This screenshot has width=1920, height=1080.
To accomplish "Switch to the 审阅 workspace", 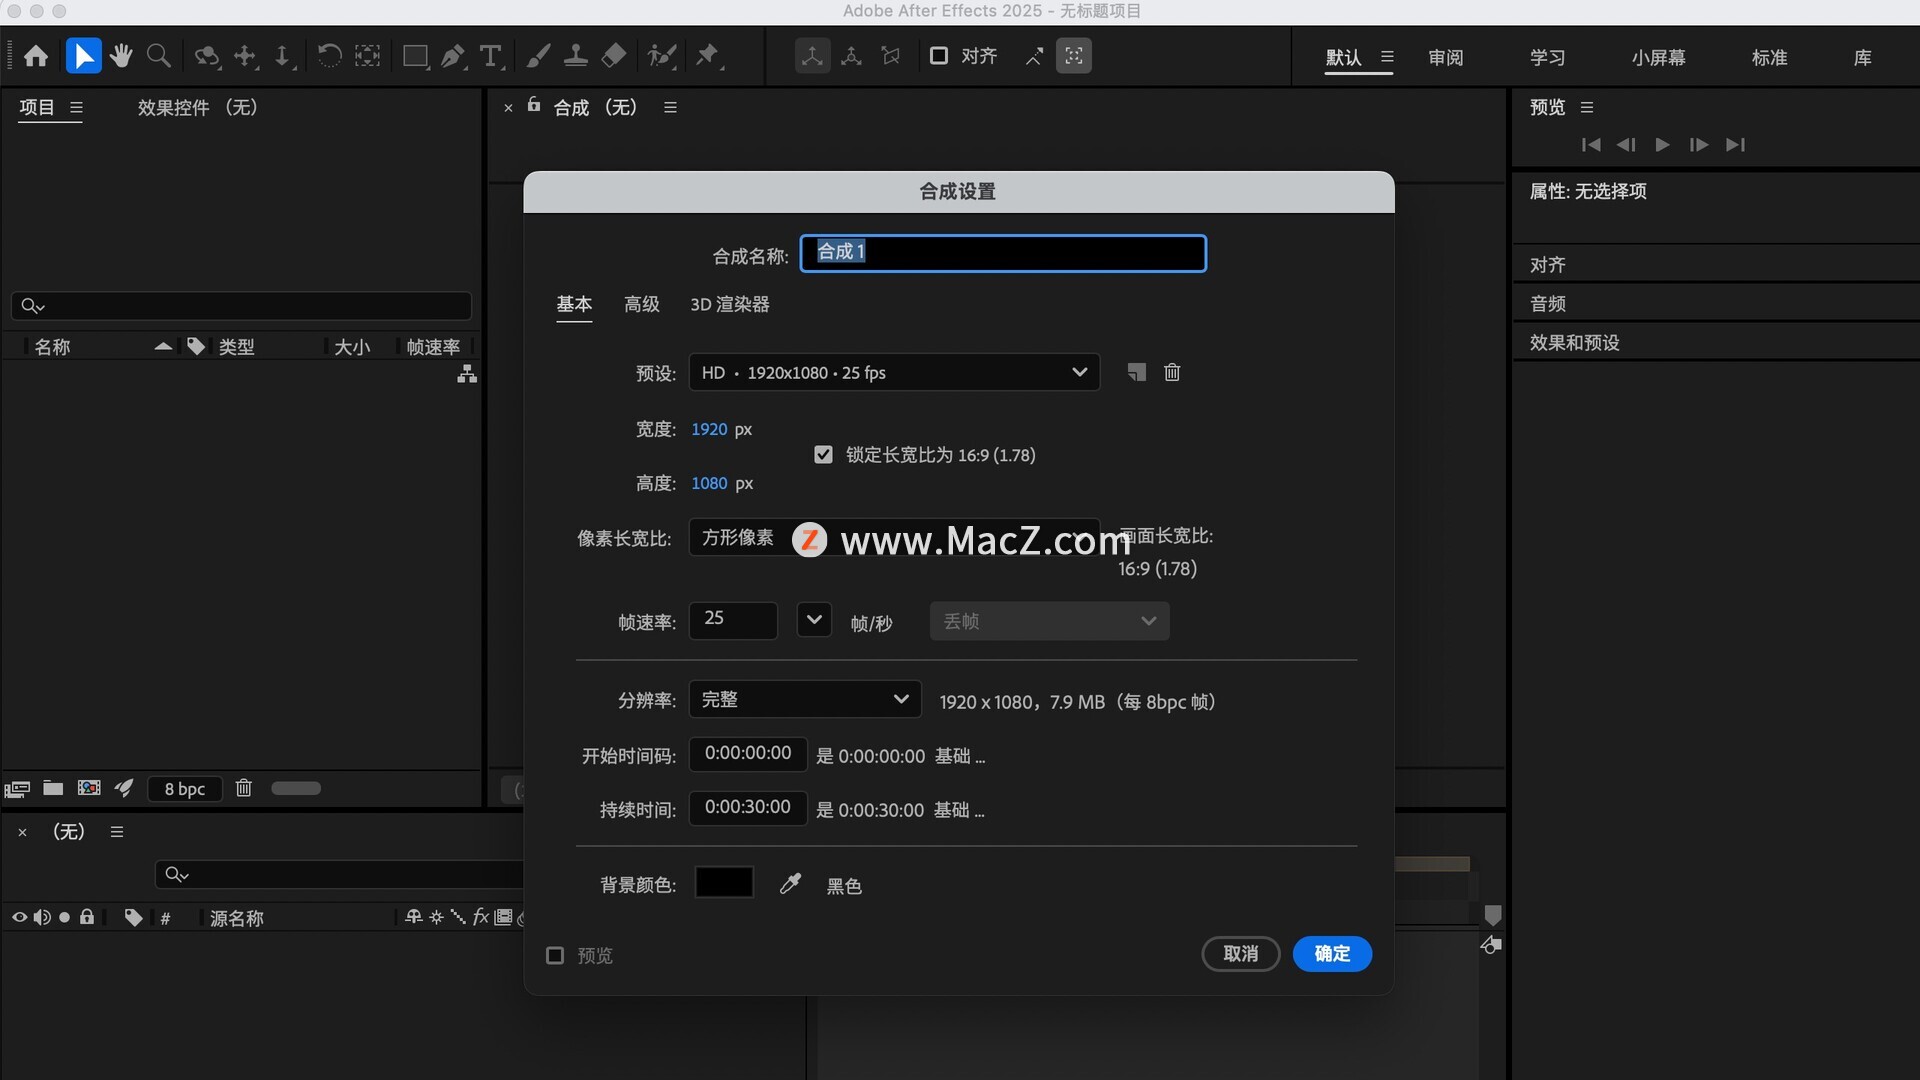I will tap(1446, 57).
